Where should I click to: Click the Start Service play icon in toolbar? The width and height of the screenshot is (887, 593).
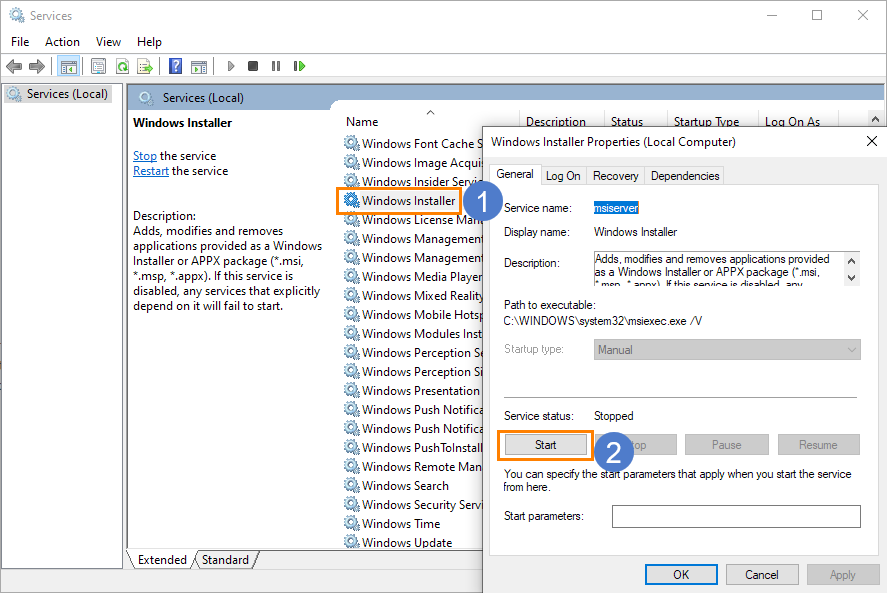pos(231,66)
